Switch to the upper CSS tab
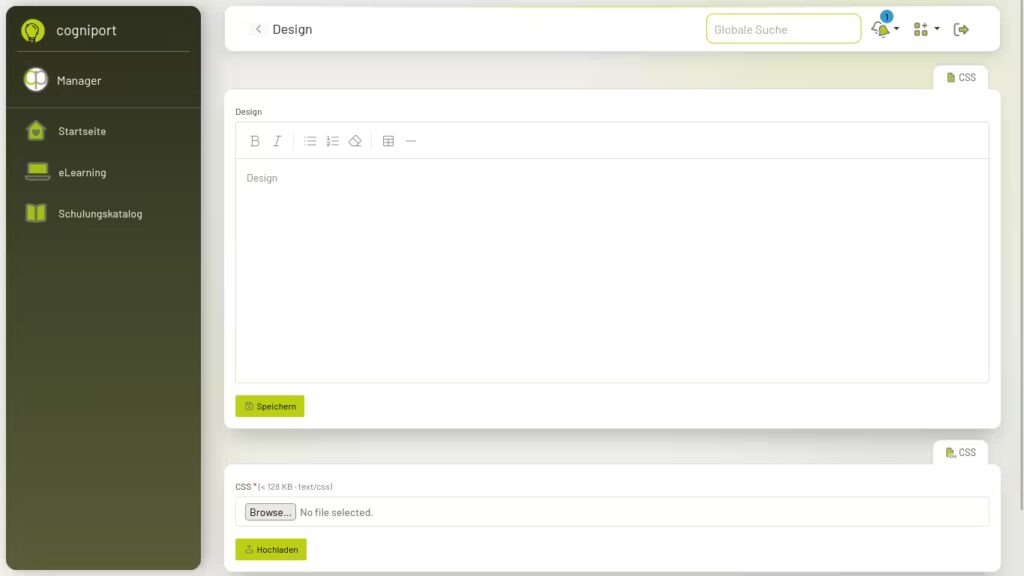Viewport: 1024px width, 576px height. tap(961, 77)
